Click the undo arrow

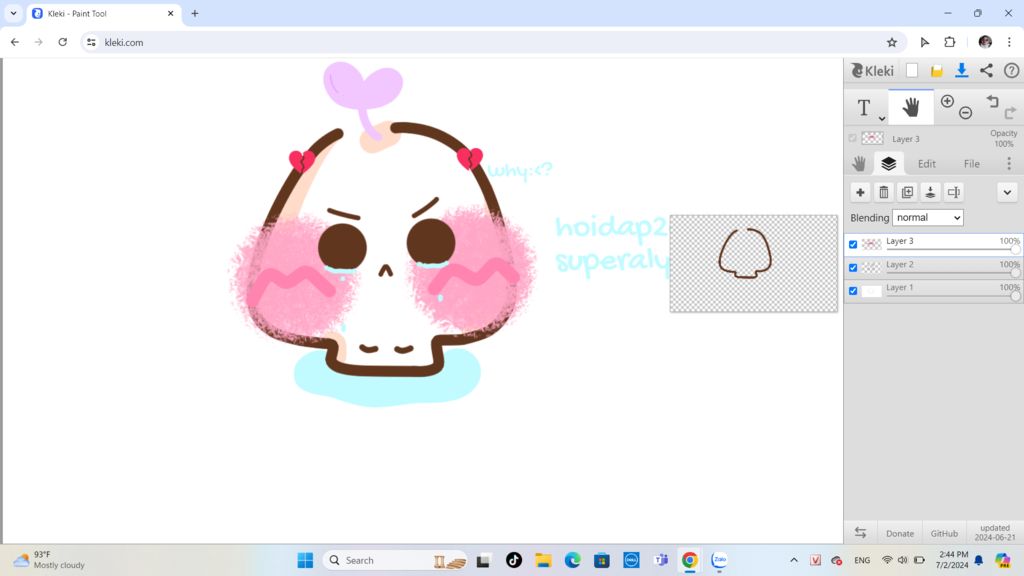coord(992,102)
